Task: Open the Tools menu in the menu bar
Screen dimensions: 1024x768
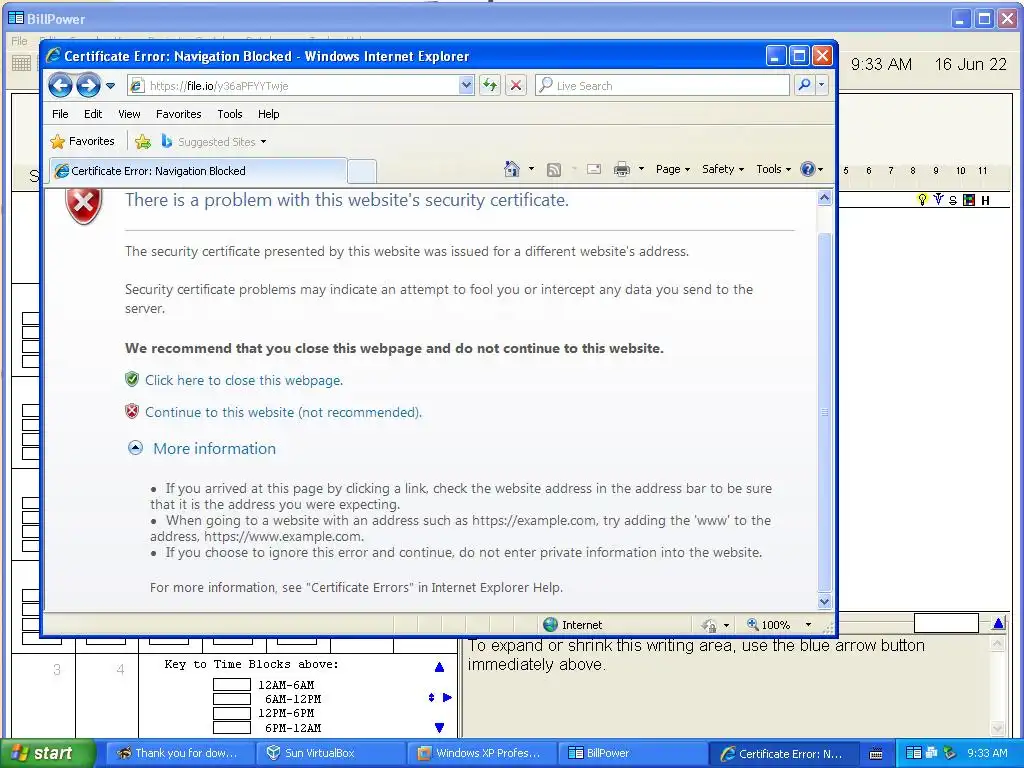Action: pyautogui.click(x=230, y=114)
